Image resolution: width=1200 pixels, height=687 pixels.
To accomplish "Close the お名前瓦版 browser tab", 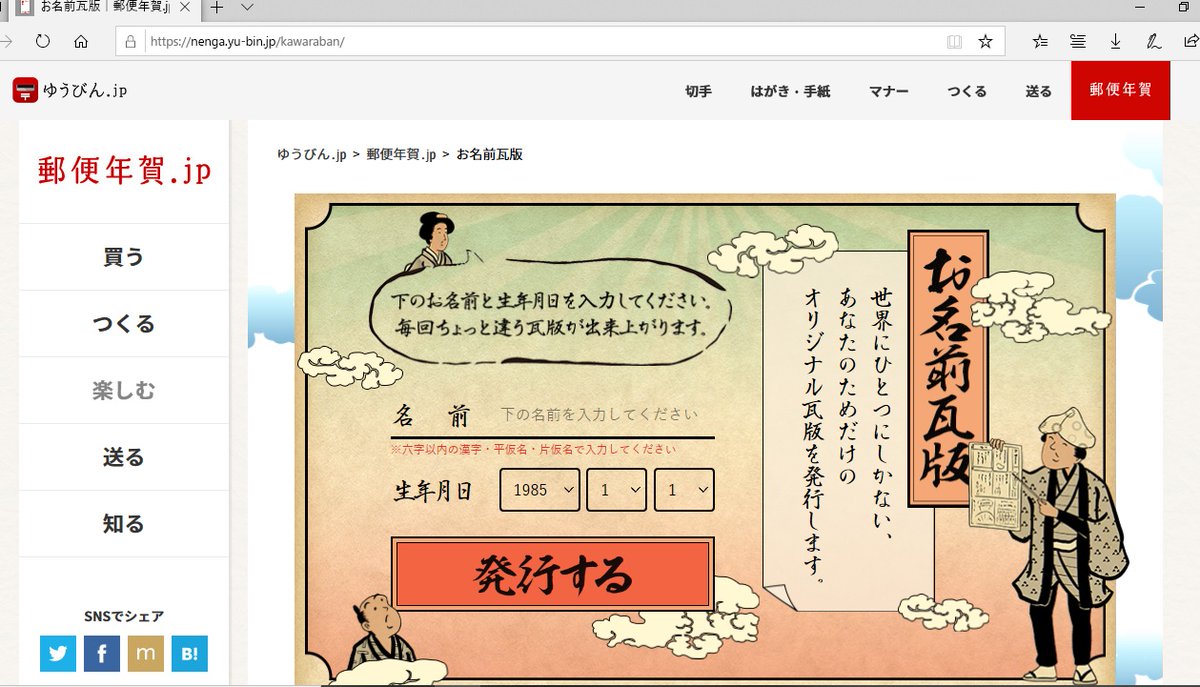I will pyautogui.click(x=184, y=8).
